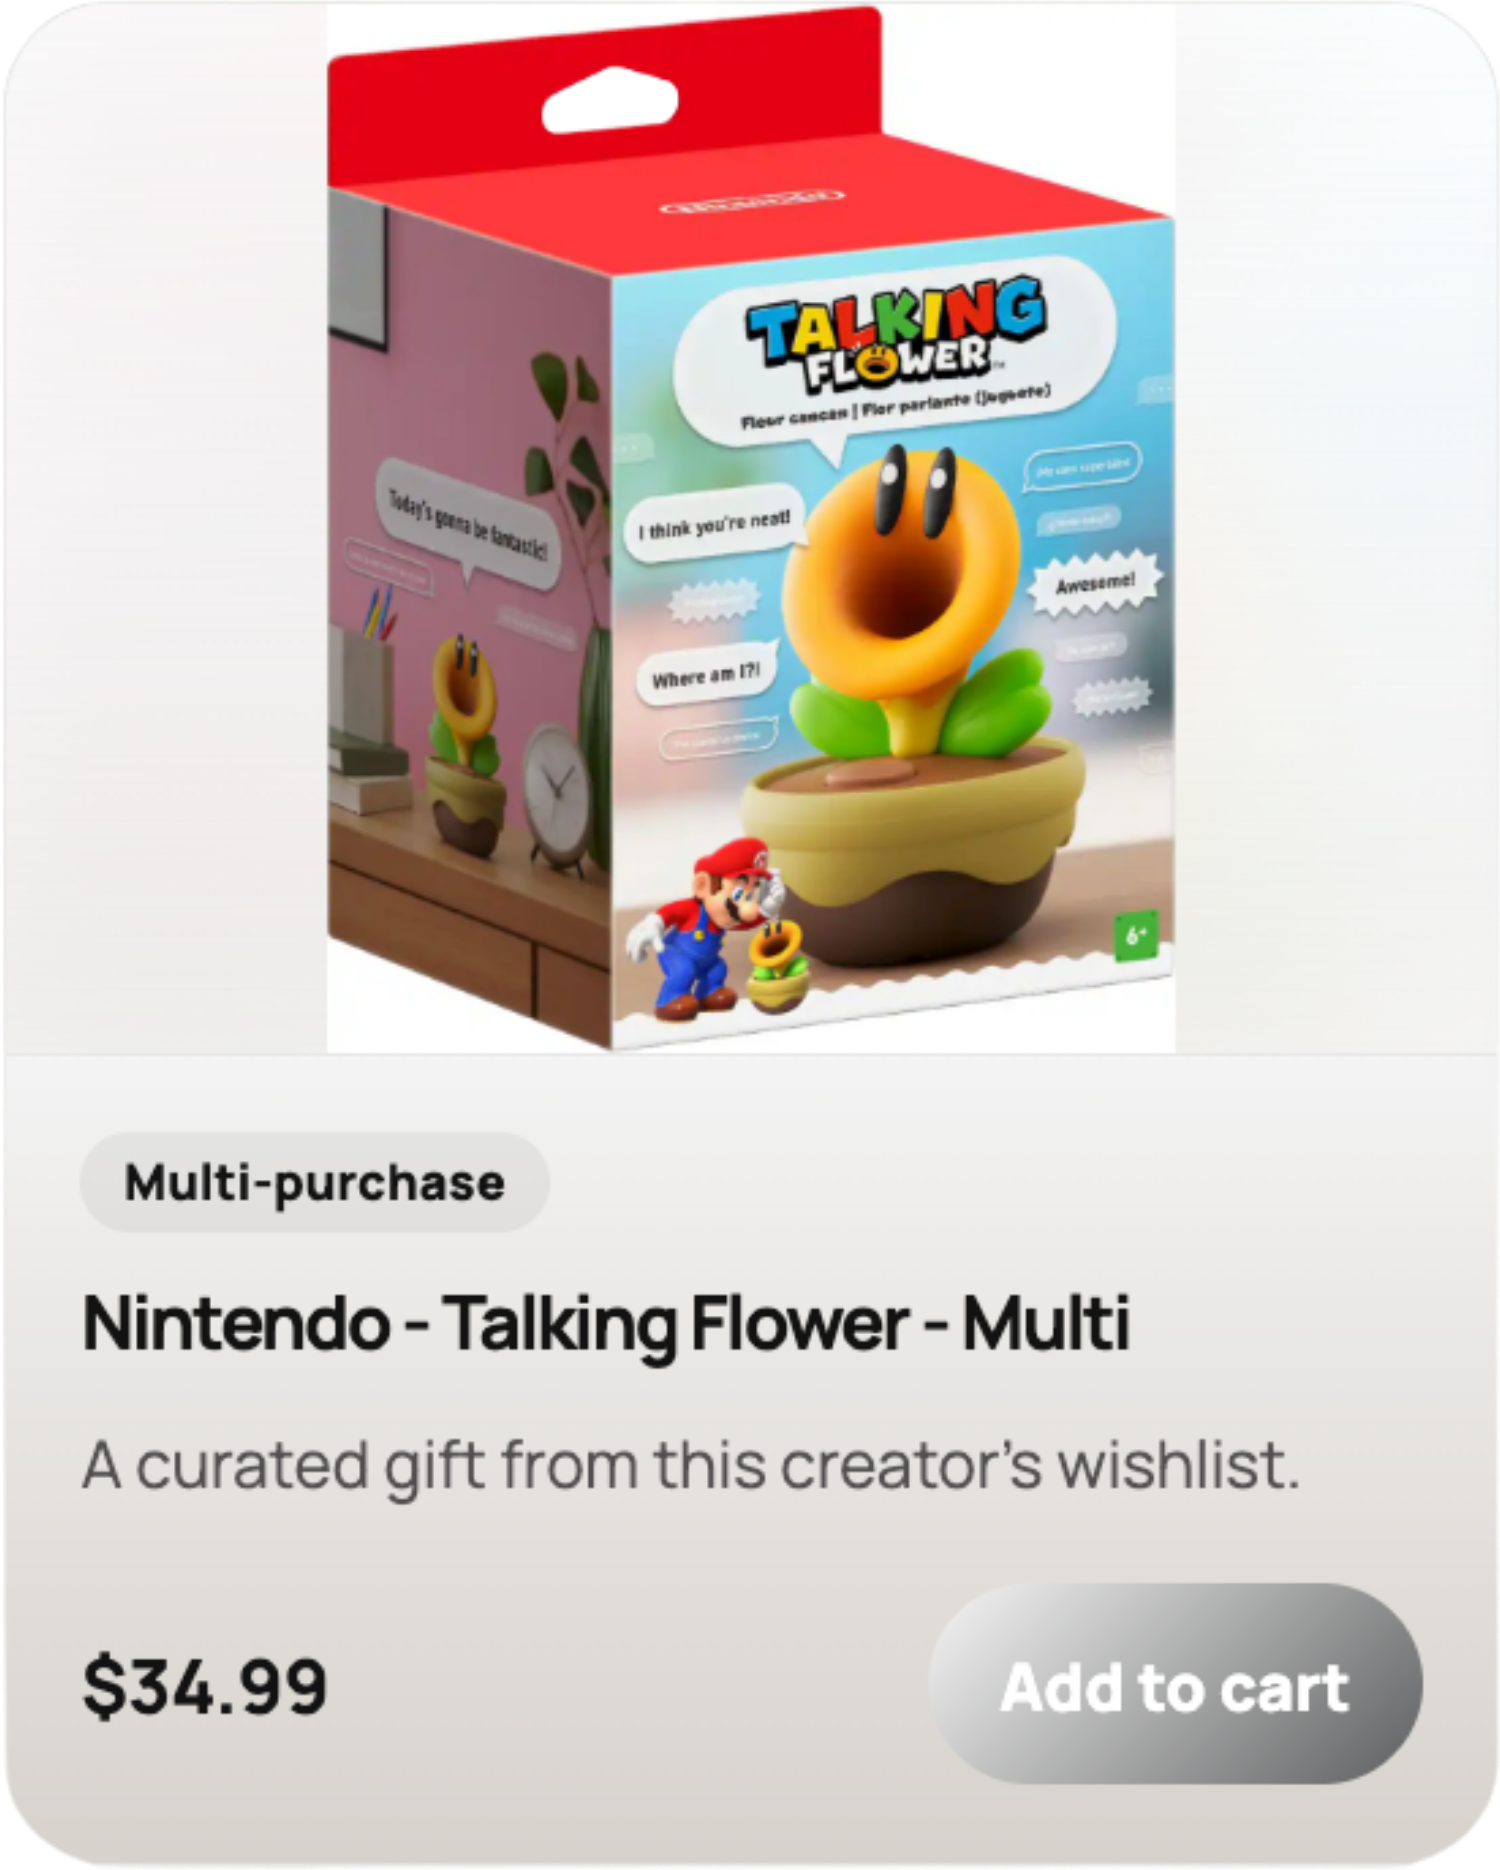The image size is (1500, 1870).
Task: Click the Add to cart button
Action: 1175,1687
